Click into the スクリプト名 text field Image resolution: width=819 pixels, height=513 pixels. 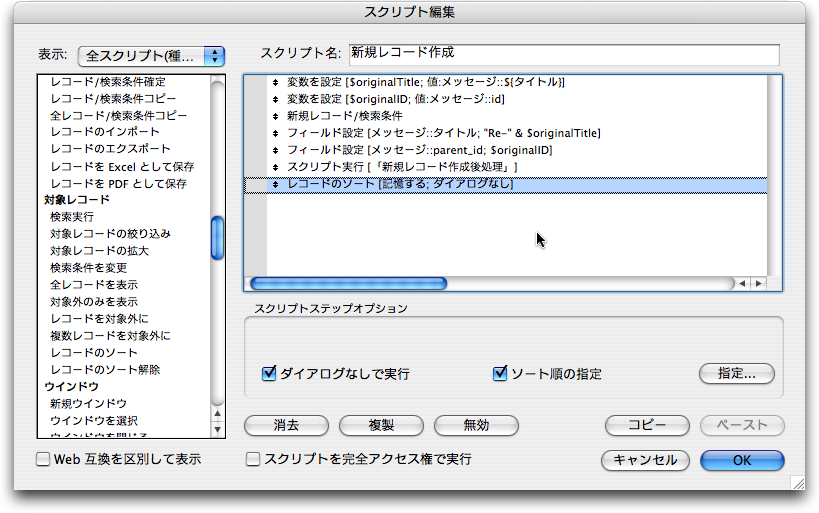tap(564, 54)
